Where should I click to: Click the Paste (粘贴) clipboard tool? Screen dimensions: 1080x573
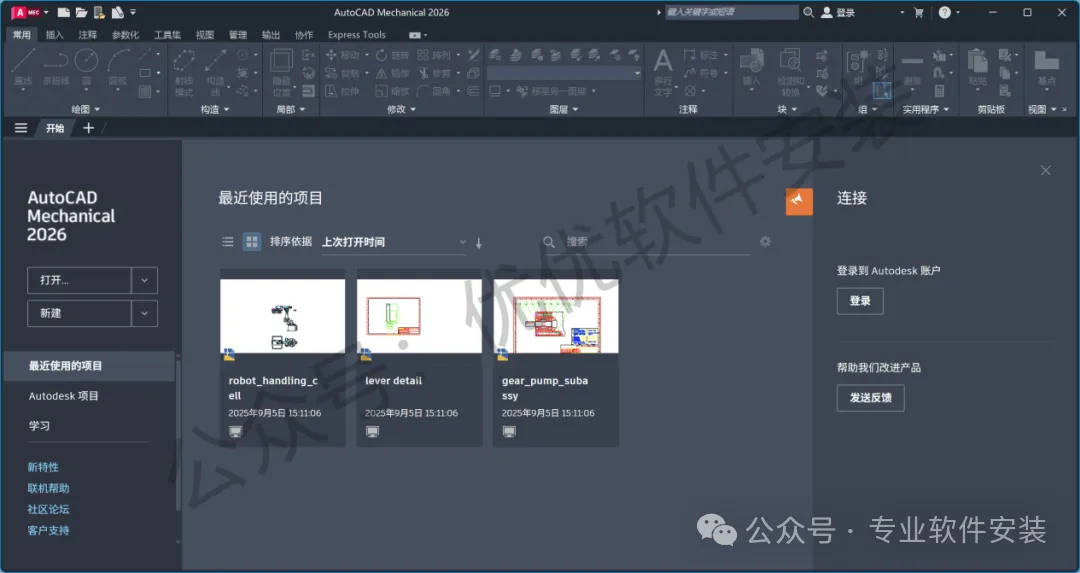(977, 67)
